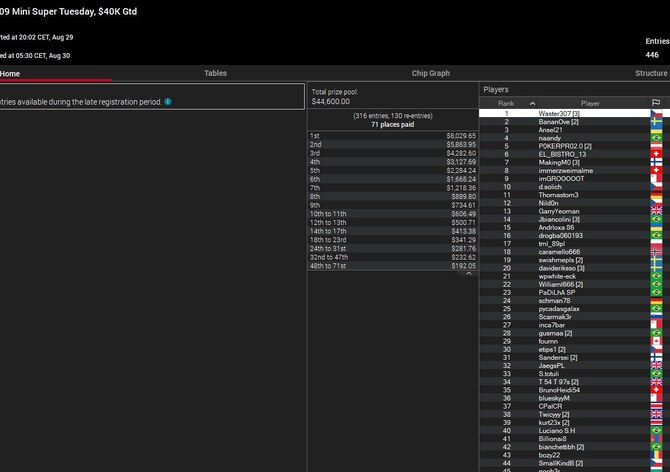Screen dimensions: 670x472
Task: Select player SmallKindB [2]
Action: pos(561,463)
